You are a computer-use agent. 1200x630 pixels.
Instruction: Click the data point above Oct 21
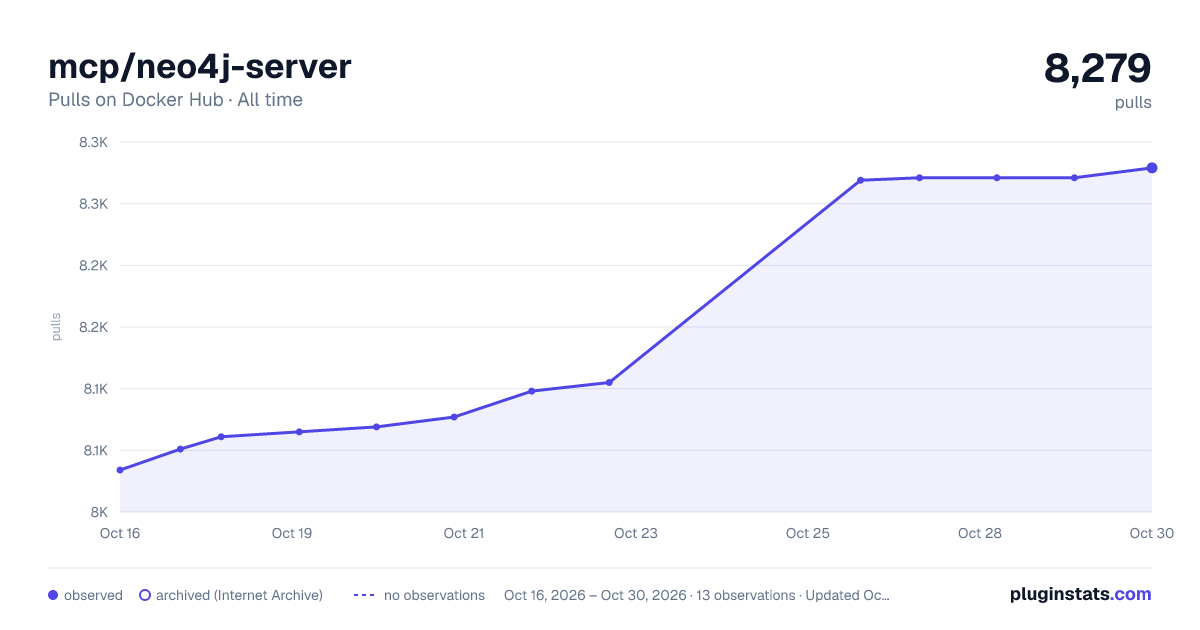click(x=454, y=417)
